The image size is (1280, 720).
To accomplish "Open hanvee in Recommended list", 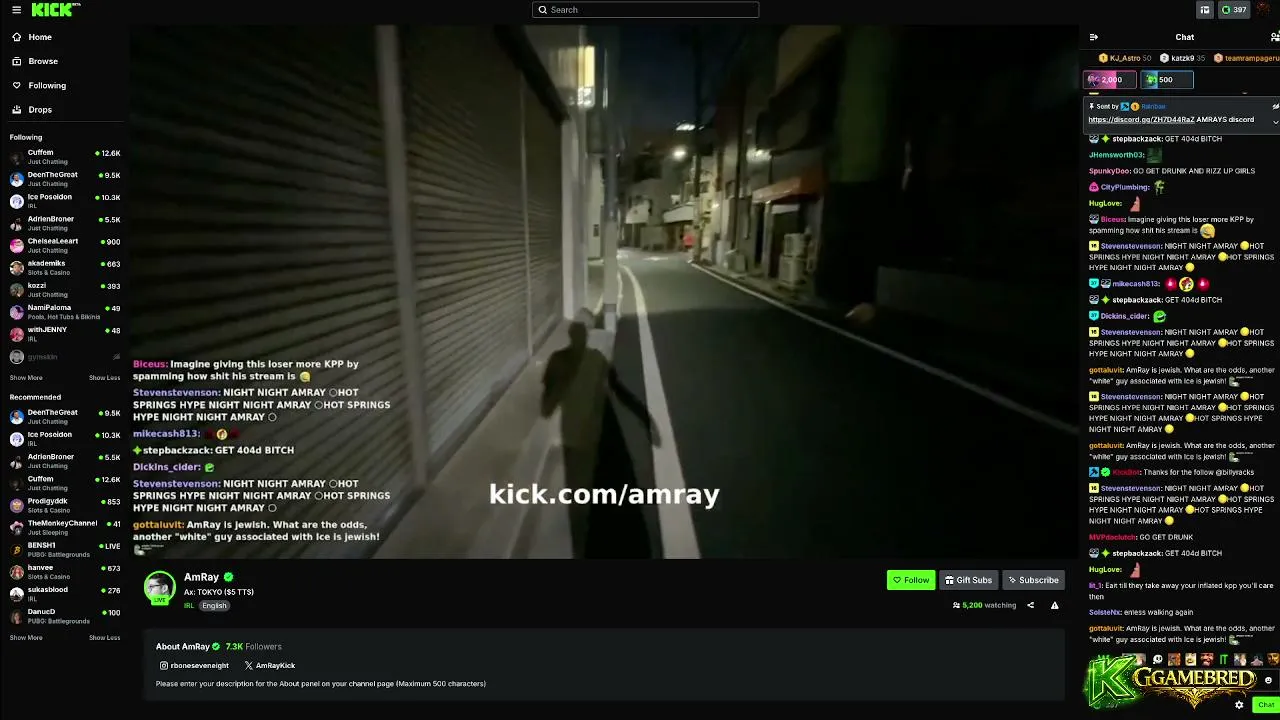I will click(64, 572).
